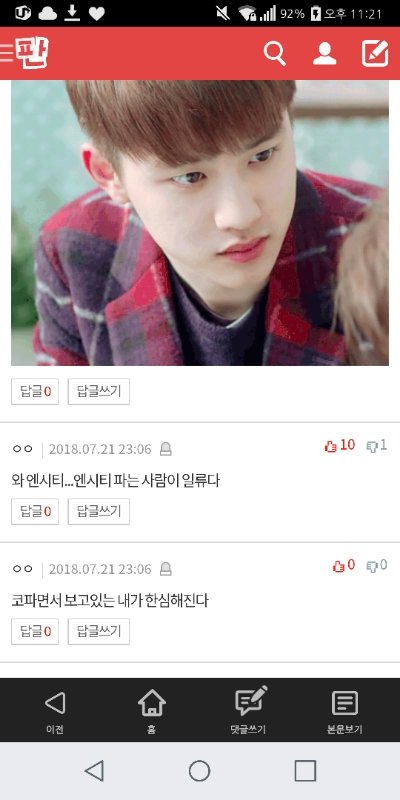Select 댓글쓰기 in bottom bar
This screenshot has height=800, width=400.
(248, 711)
